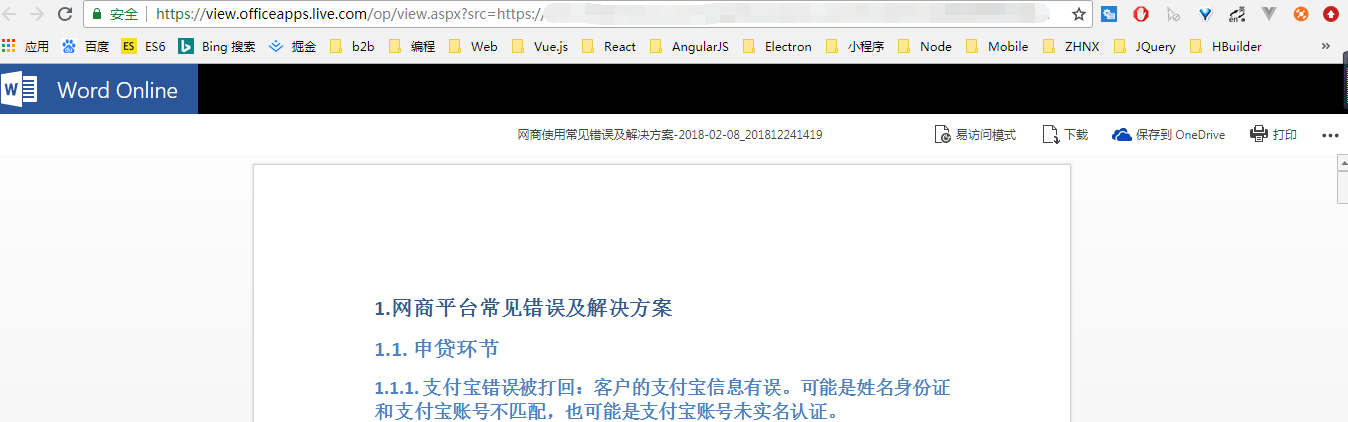Open accessibility mode (易访问模式)
1348x422 pixels.
click(x=975, y=135)
